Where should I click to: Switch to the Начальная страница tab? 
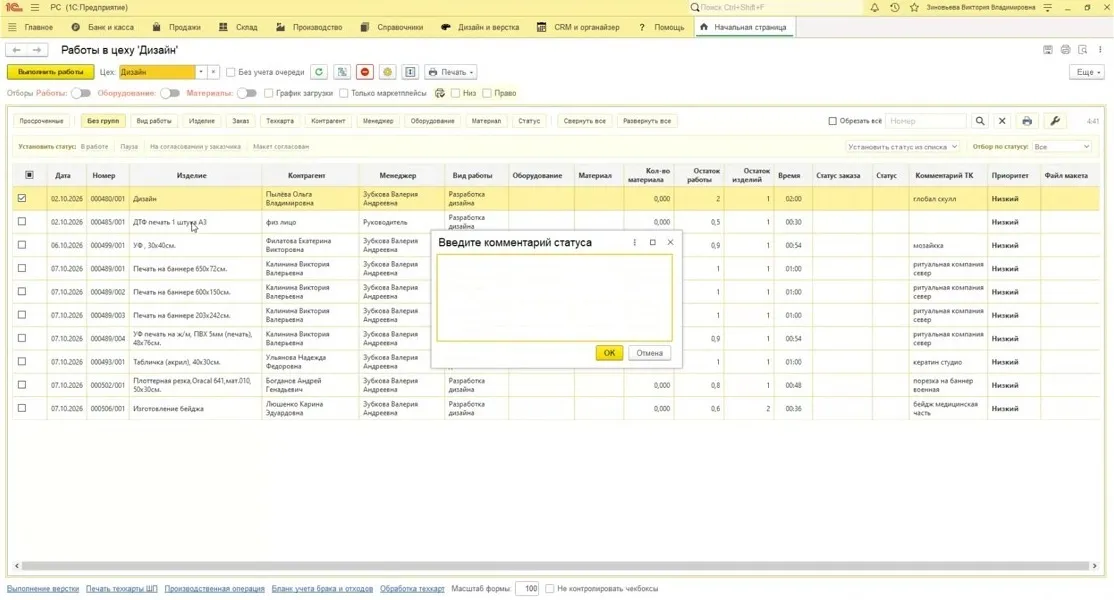[743, 27]
